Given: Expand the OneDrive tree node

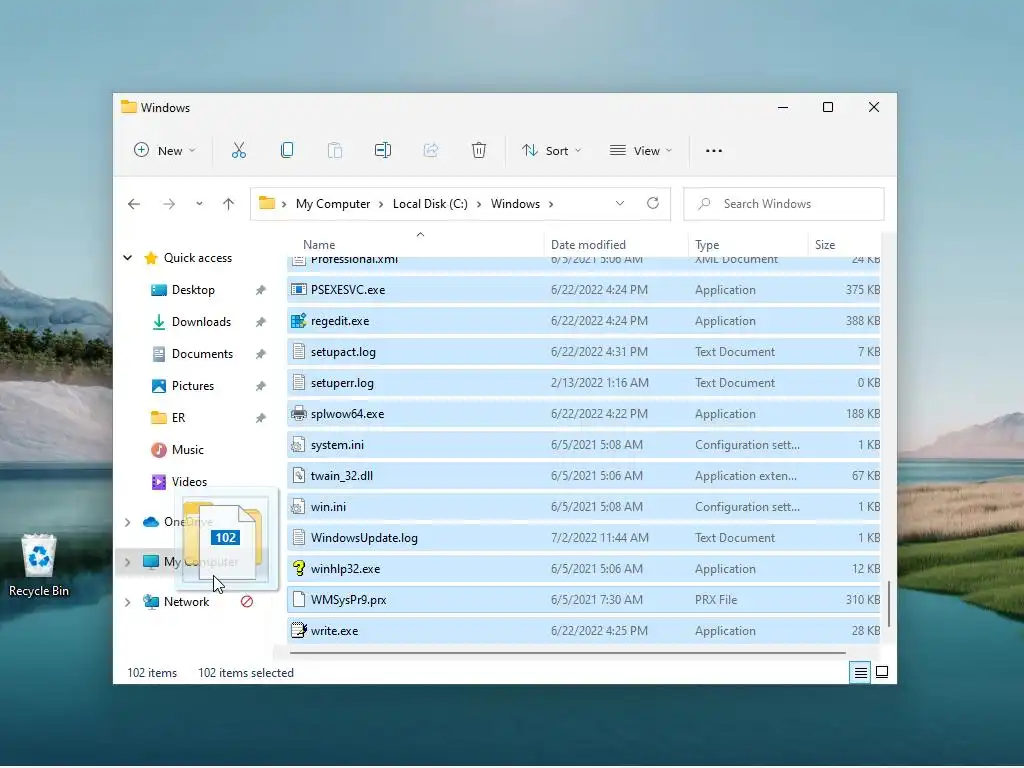Looking at the screenshot, I should [x=128, y=522].
